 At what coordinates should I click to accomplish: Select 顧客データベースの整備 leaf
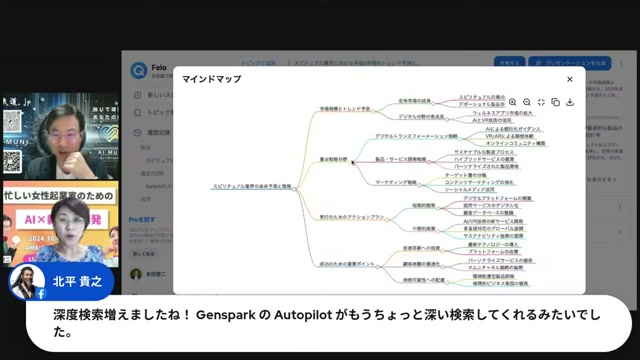pyautogui.click(x=489, y=213)
